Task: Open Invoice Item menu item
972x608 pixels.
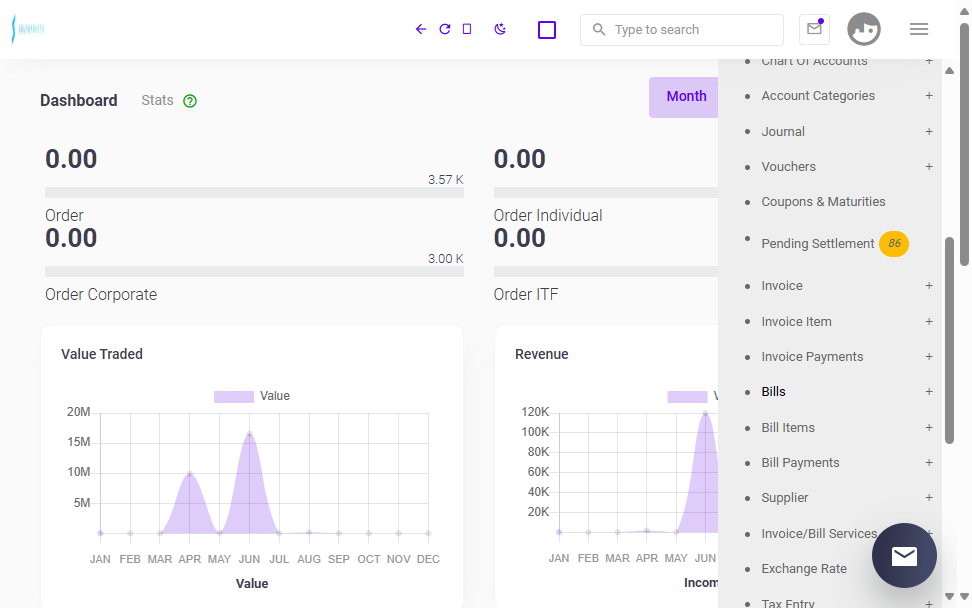Action: (797, 322)
